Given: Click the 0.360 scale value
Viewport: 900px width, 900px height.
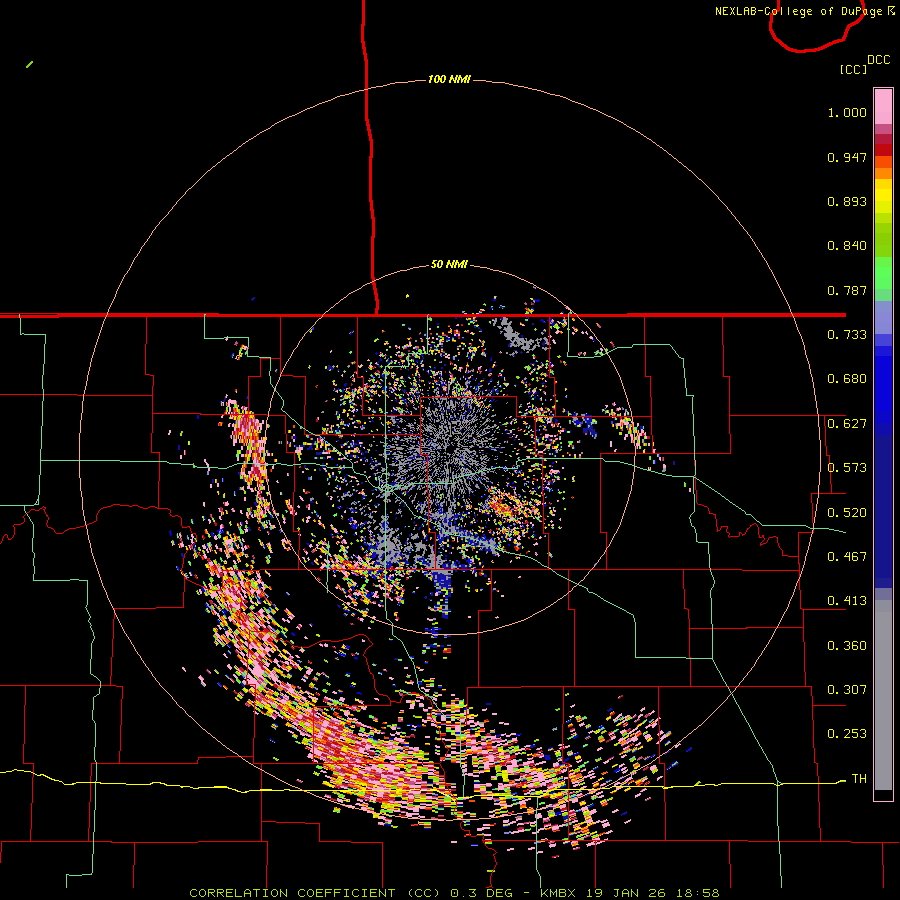Looking at the screenshot, I should pyautogui.click(x=847, y=646).
